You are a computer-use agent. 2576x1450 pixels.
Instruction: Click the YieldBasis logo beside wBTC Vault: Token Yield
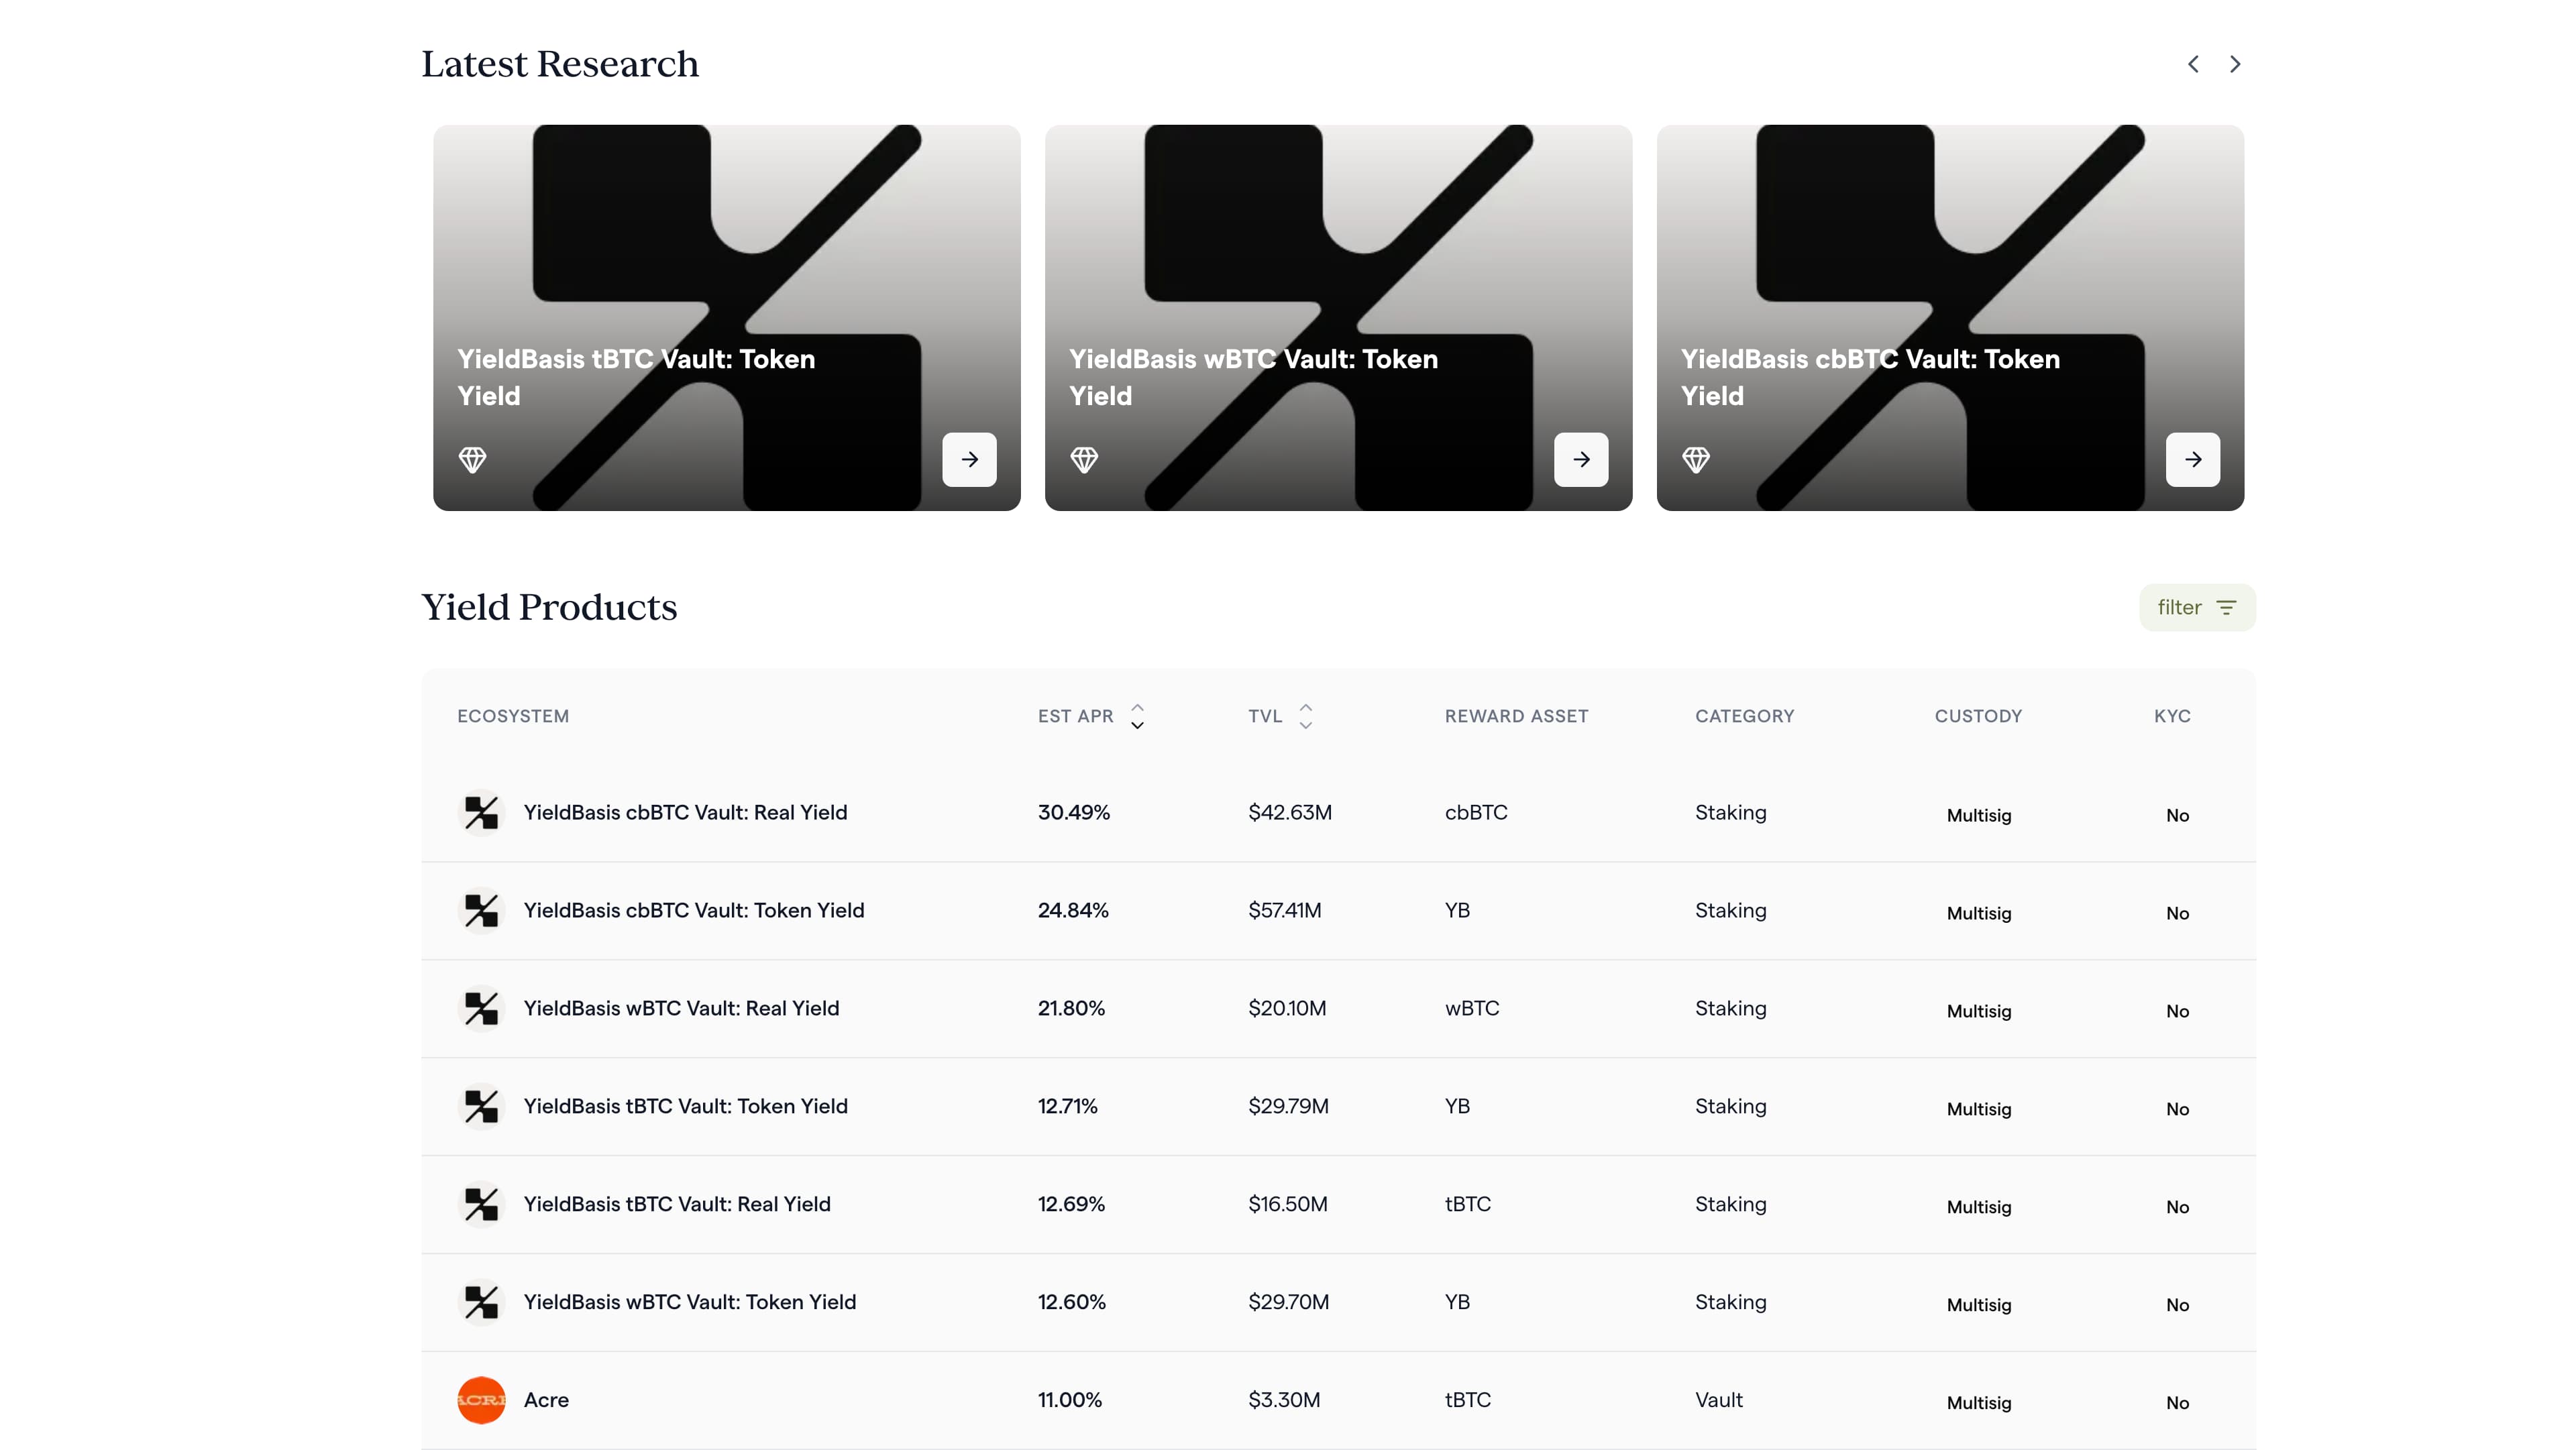pos(482,1302)
